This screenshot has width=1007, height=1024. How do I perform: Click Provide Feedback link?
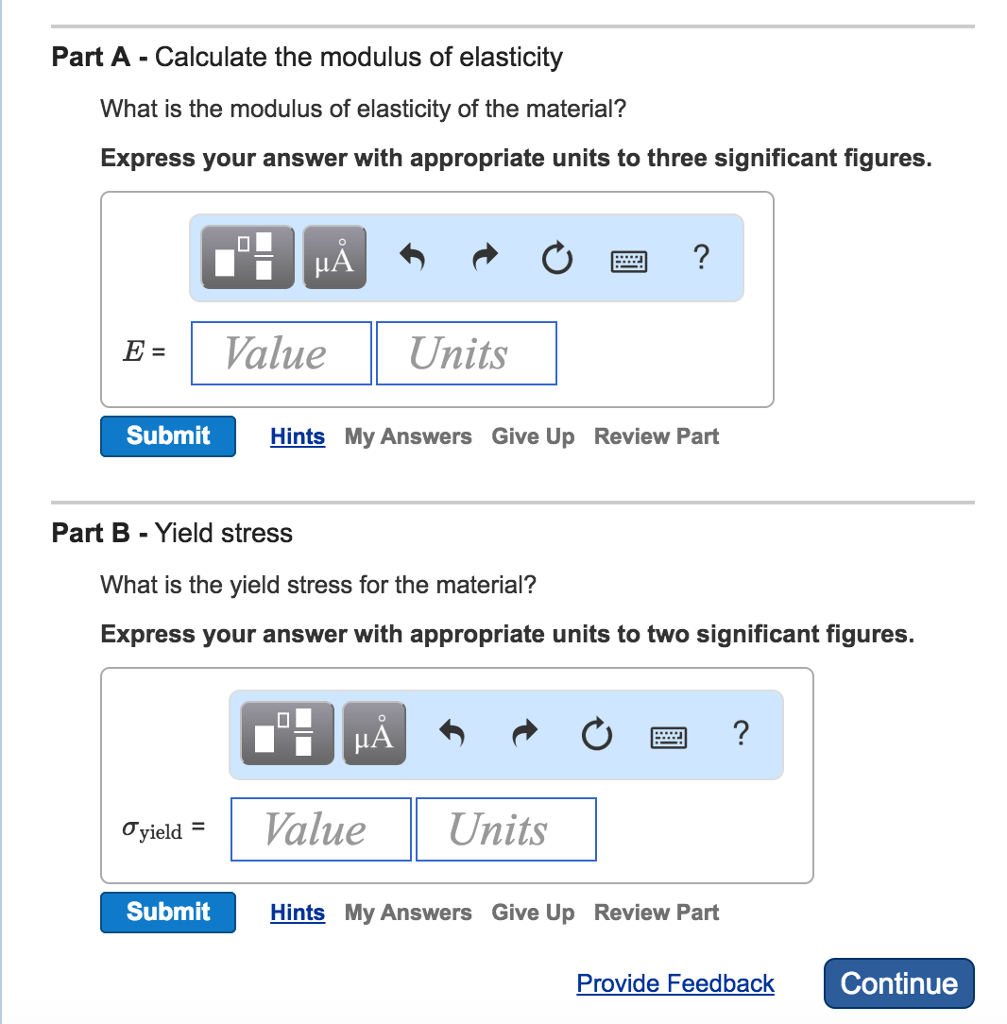pyautogui.click(x=674, y=984)
